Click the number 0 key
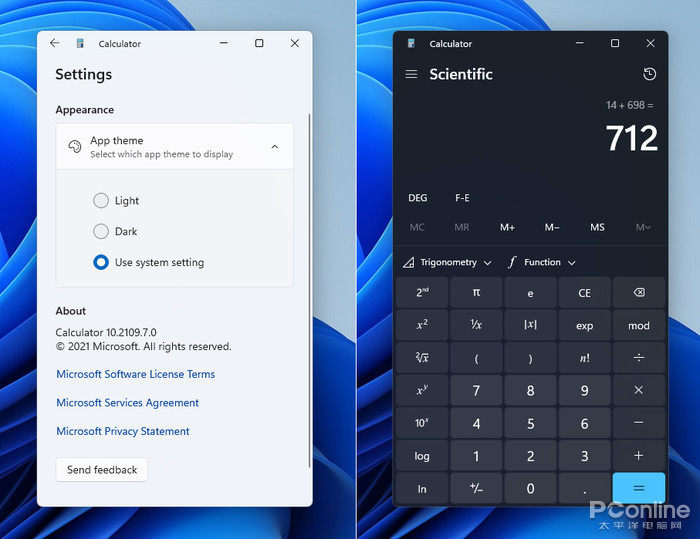The image size is (700, 539). (530, 488)
